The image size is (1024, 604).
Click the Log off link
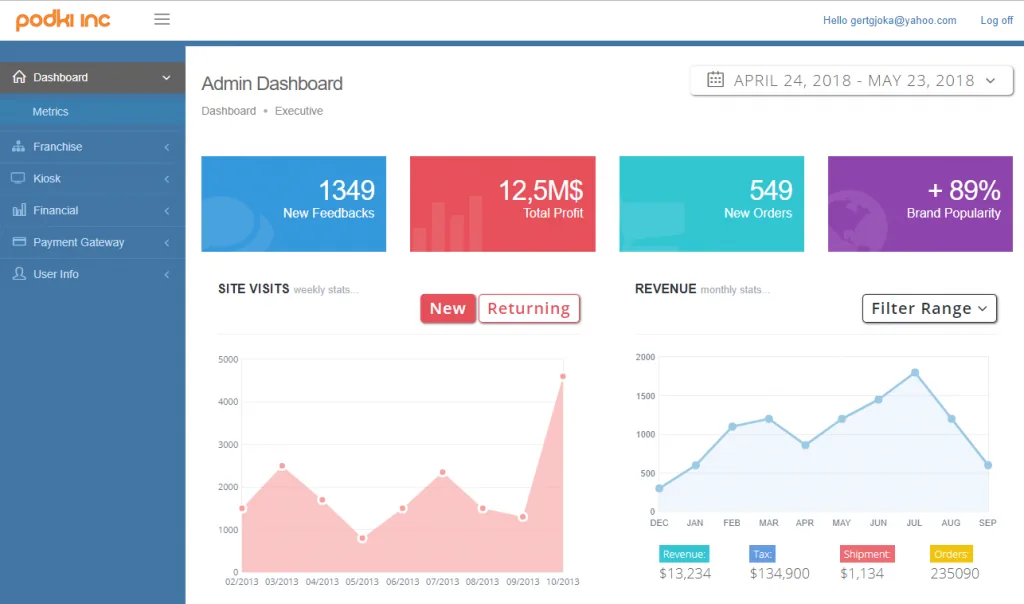coord(997,20)
